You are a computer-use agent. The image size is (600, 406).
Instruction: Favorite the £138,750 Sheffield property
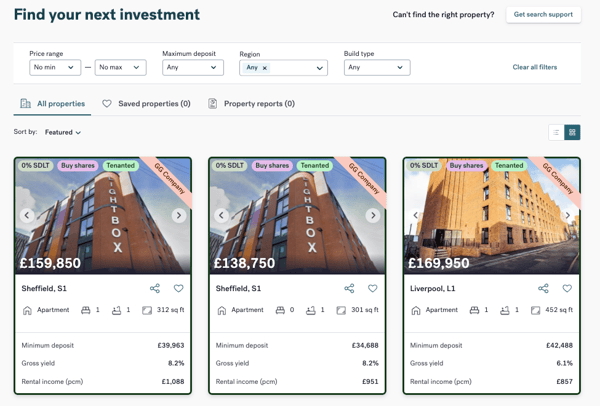pyautogui.click(x=373, y=288)
